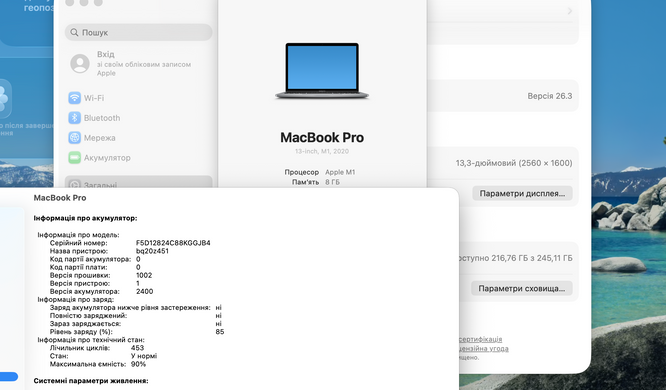Viewport: 666px width, 390px height.
Task: Click the MacBook Pro laptop image
Action: (322, 71)
